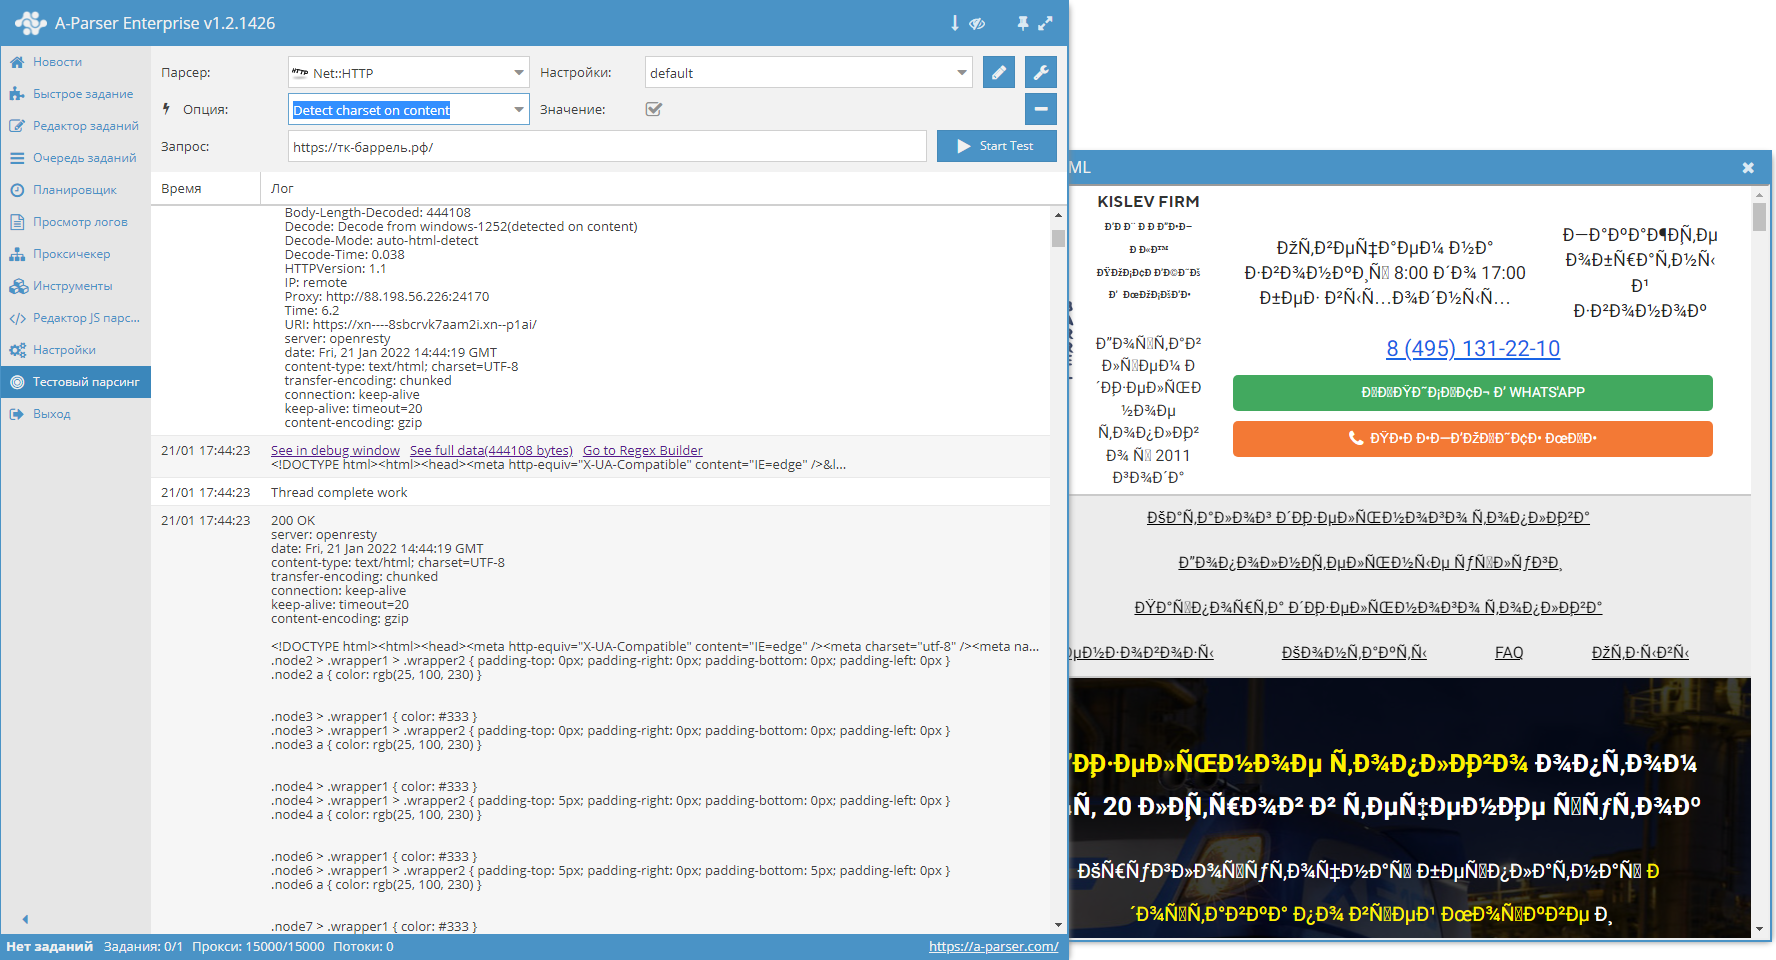The width and height of the screenshot is (1776, 960).
Task: Toggle the eye visibility icon in the header
Action: click(x=978, y=22)
